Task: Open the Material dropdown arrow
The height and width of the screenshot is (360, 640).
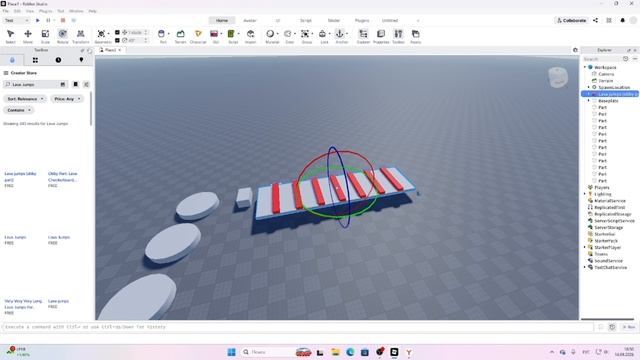Action: 278,34
